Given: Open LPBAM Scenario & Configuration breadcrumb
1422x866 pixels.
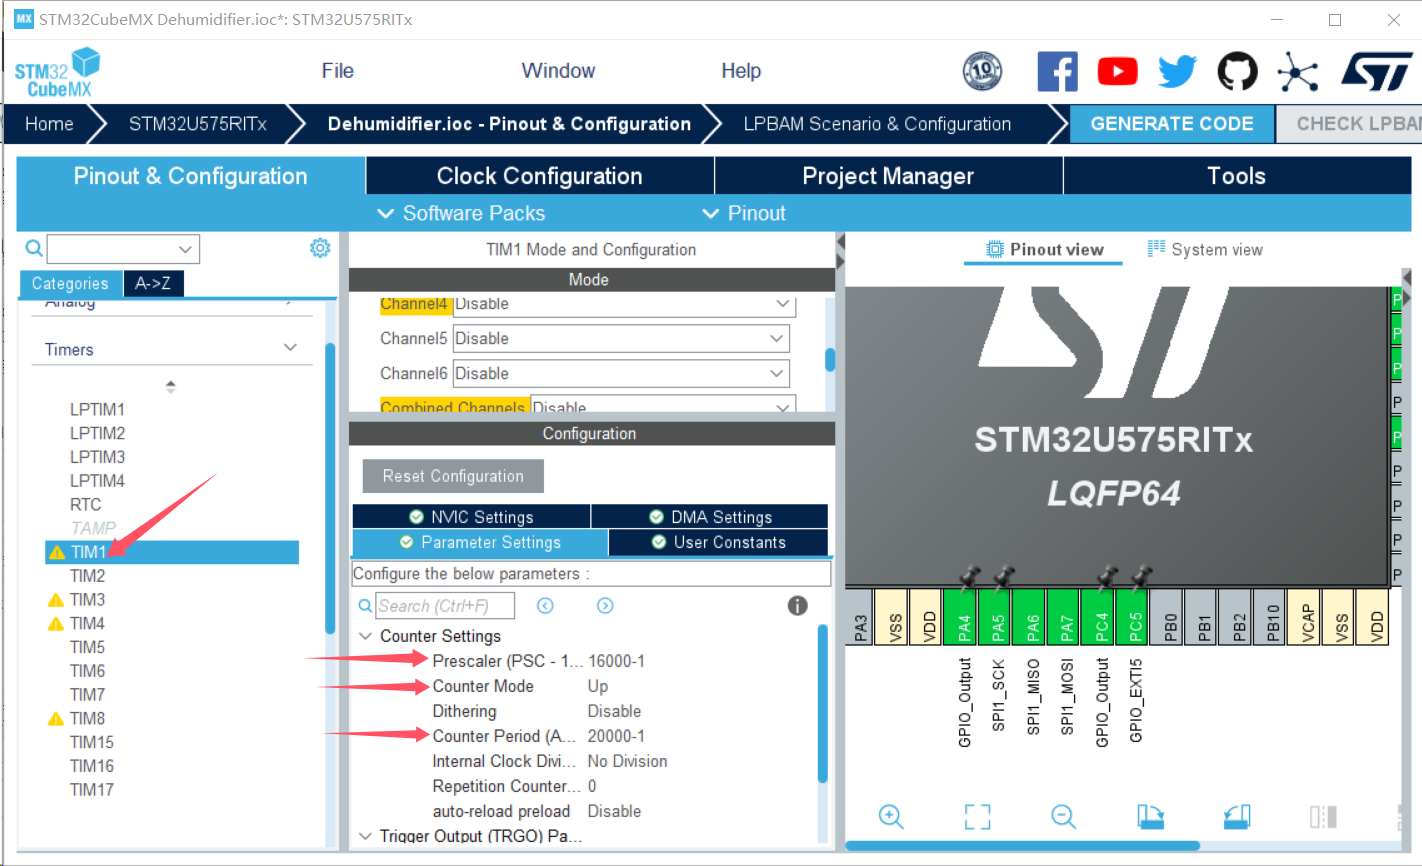Looking at the screenshot, I should point(877,124).
